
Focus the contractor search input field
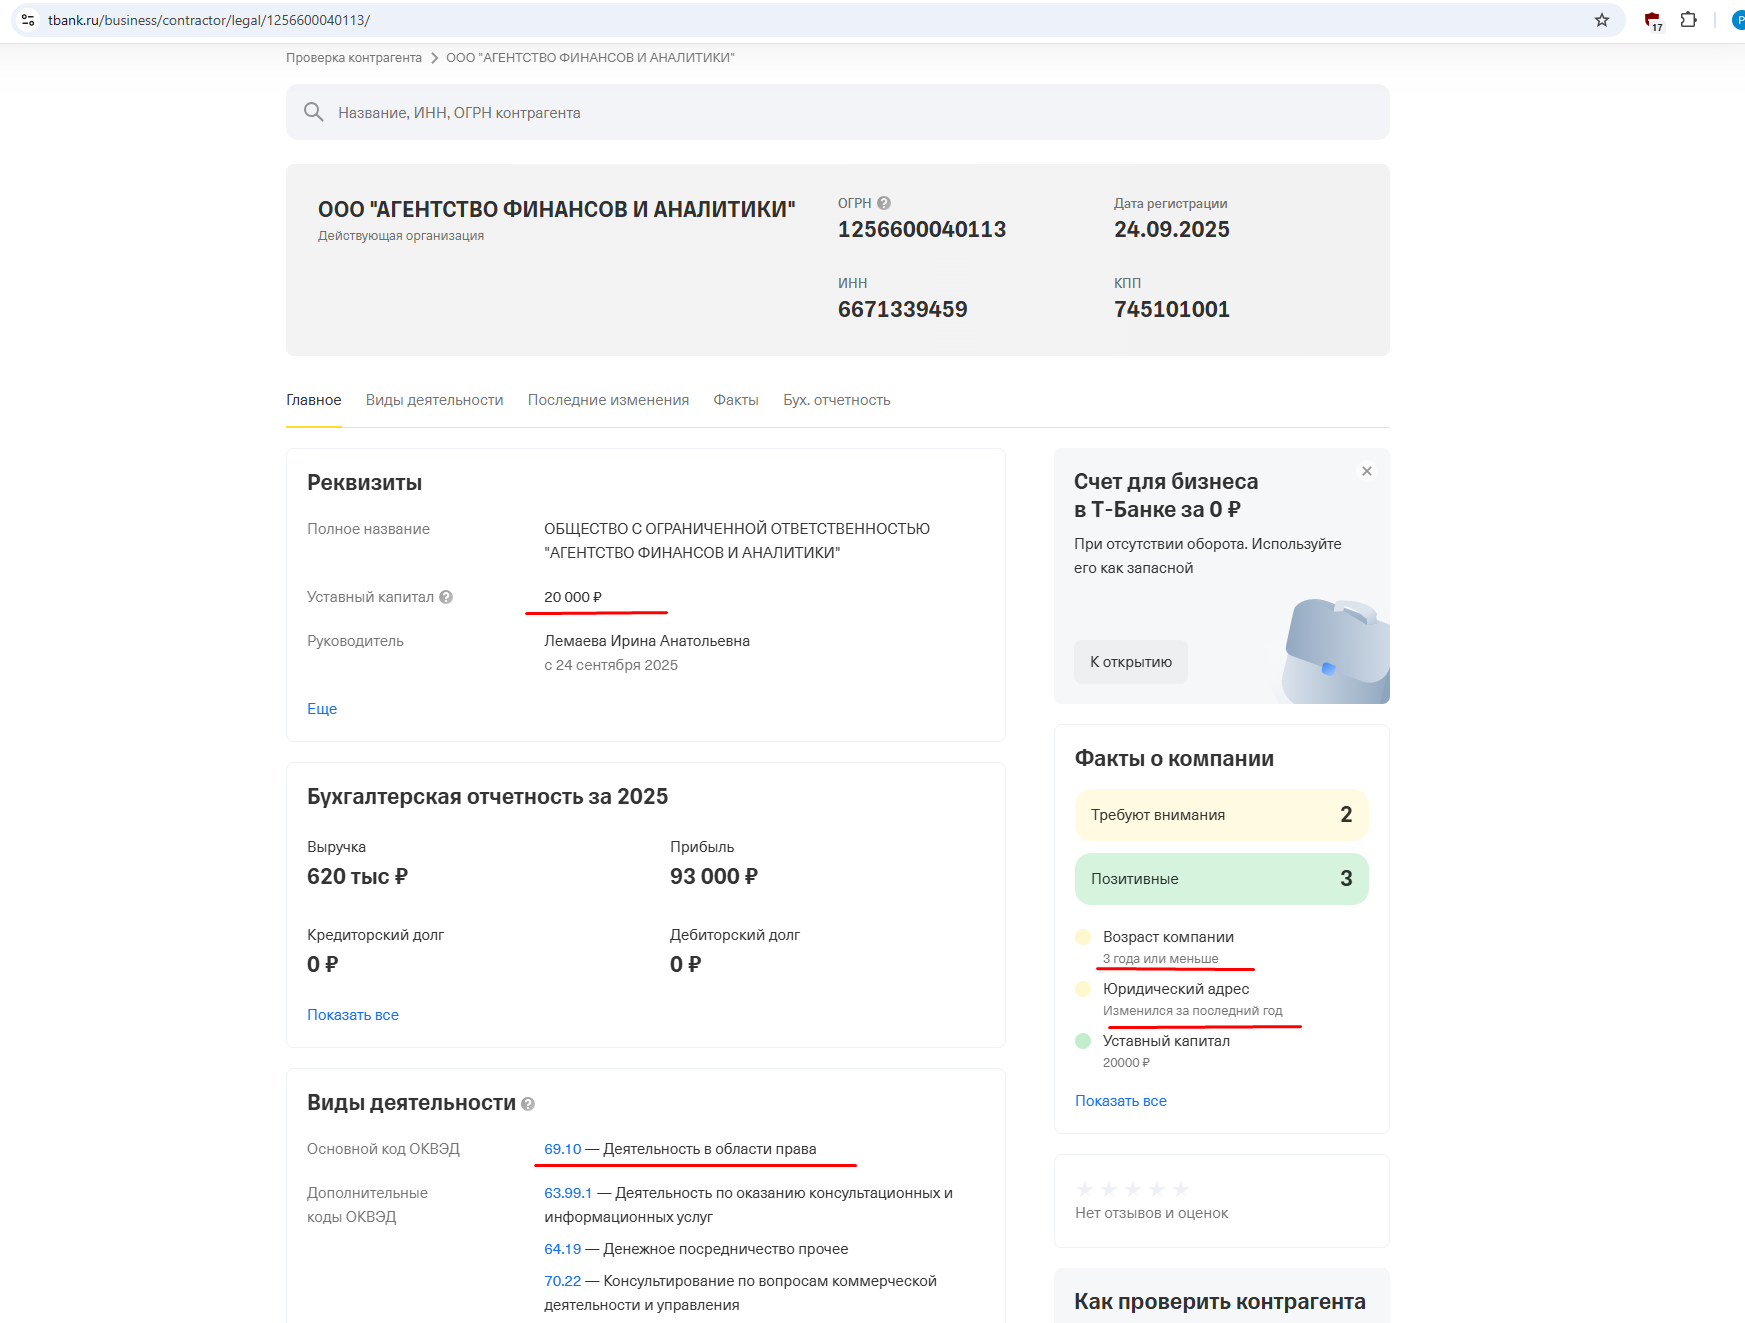838,112
